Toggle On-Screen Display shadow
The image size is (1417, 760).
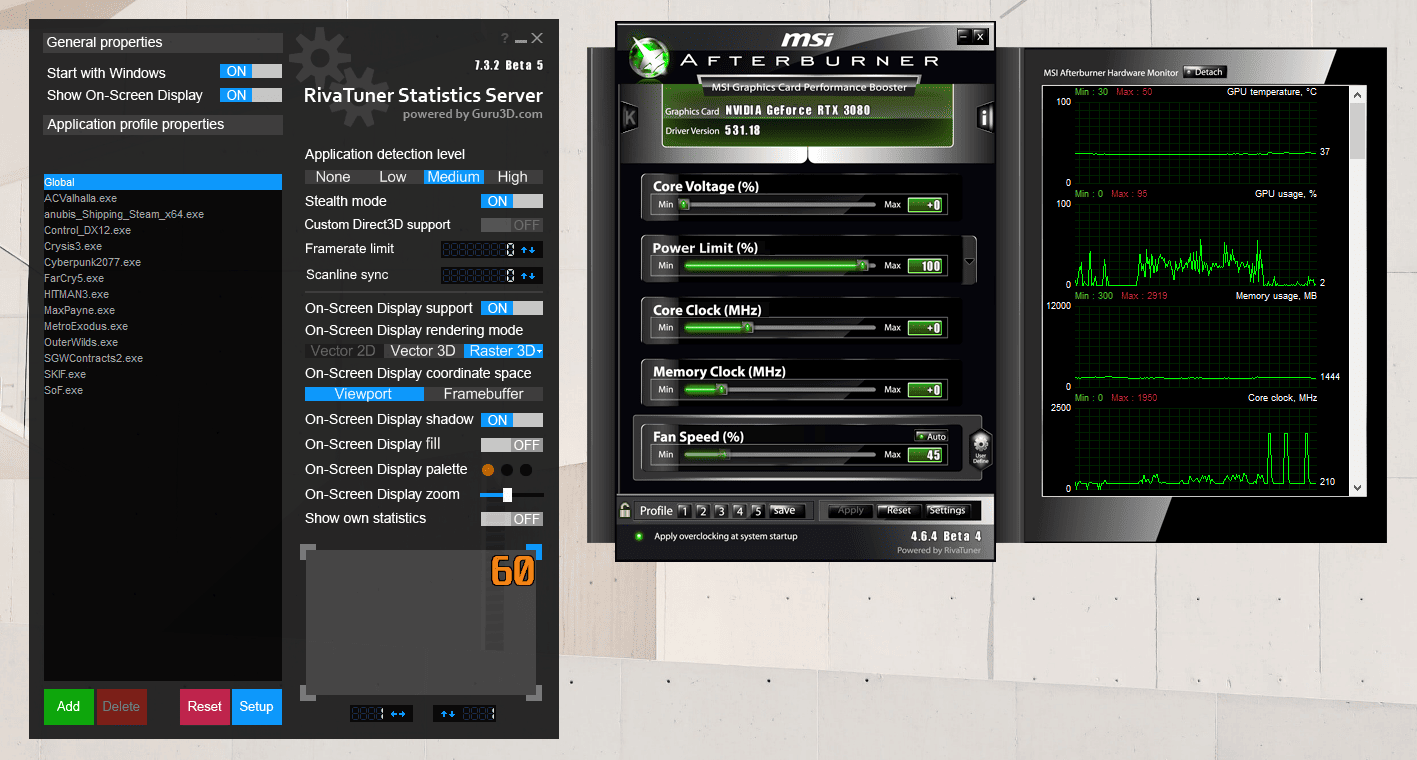click(512, 420)
